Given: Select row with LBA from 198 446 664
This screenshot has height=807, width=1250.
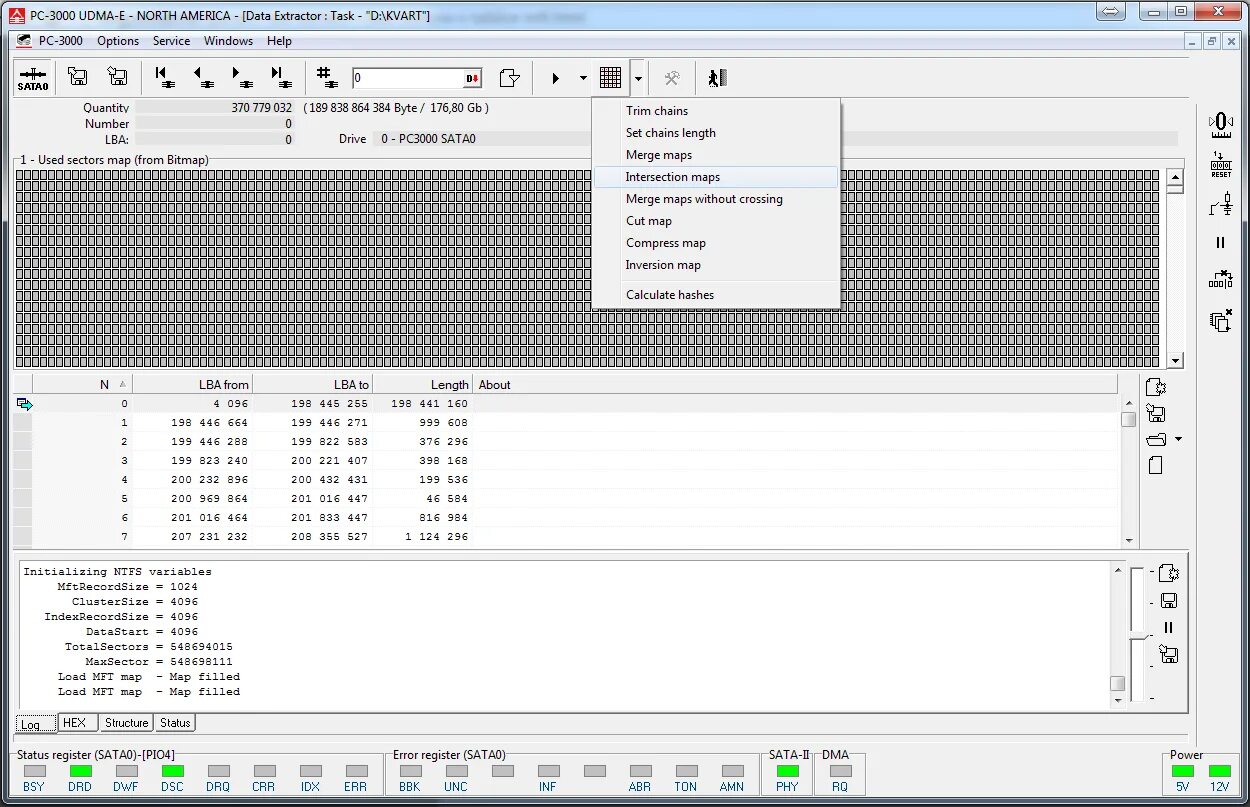Looking at the screenshot, I should click(x=567, y=423).
